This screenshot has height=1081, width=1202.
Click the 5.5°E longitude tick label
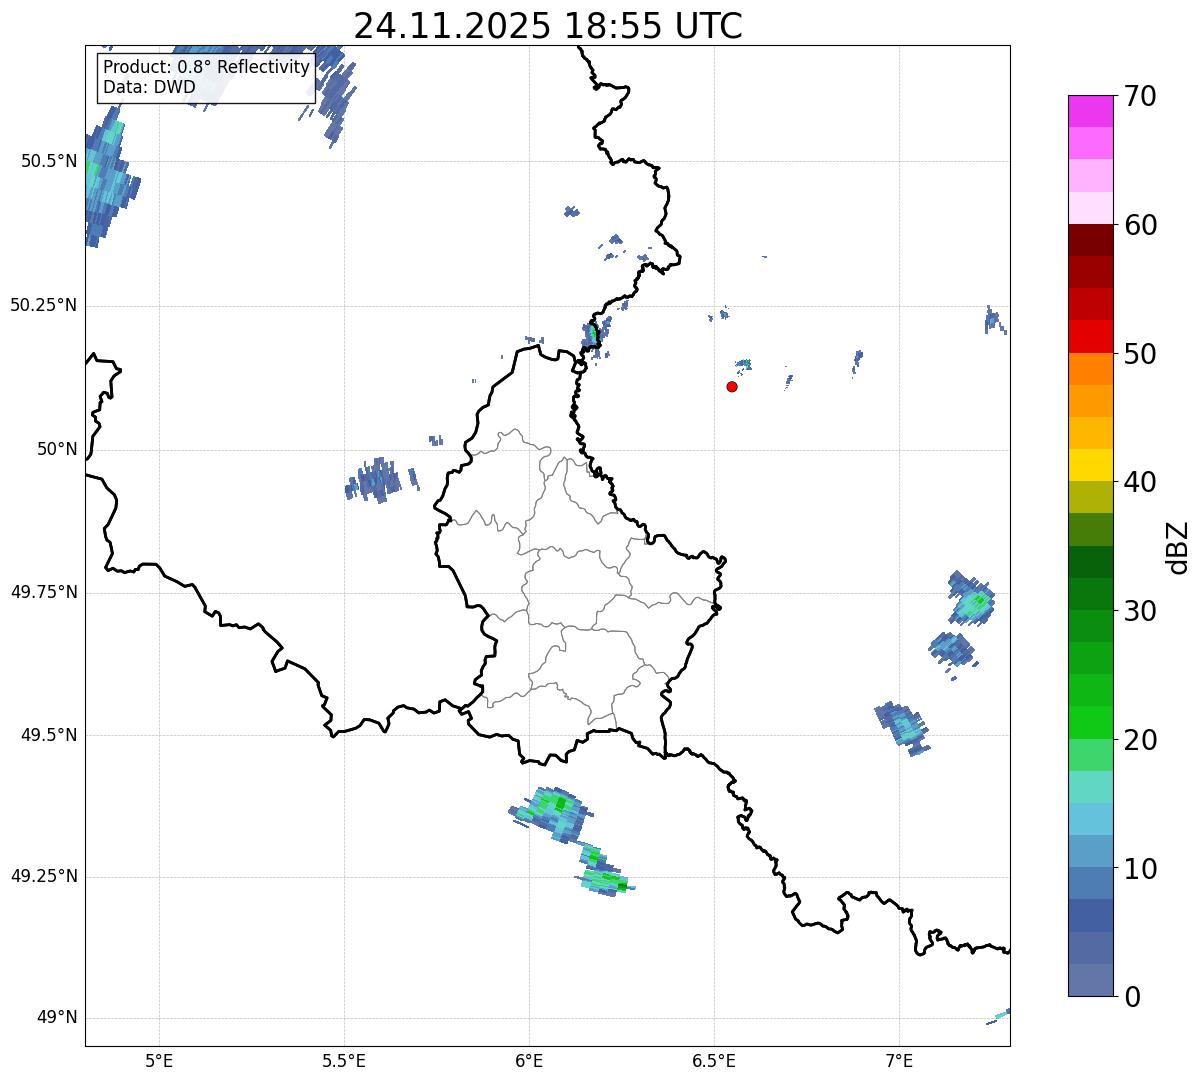344,1060
